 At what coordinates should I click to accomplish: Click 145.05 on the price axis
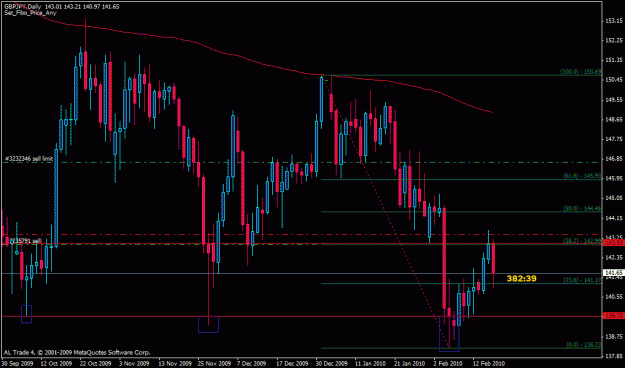pos(614,198)
